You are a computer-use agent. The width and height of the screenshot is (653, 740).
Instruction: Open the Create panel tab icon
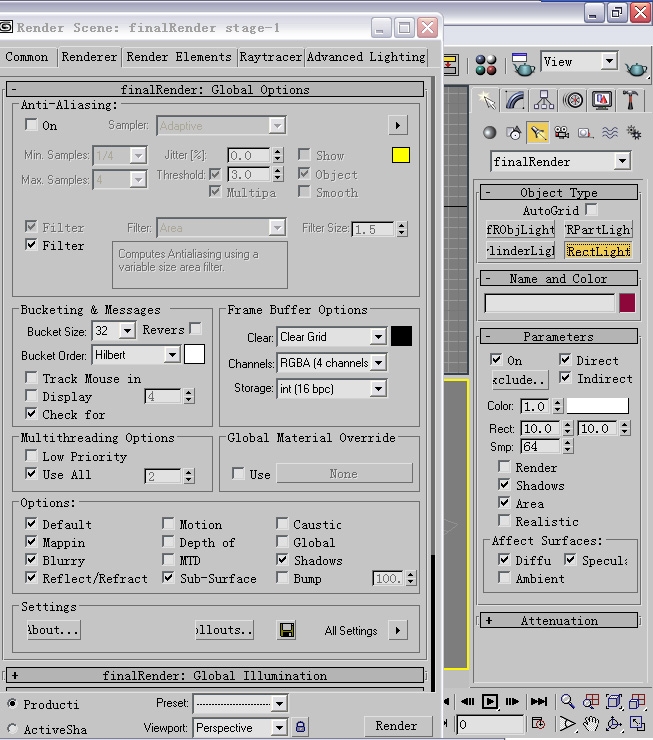(x=486, y=100)
